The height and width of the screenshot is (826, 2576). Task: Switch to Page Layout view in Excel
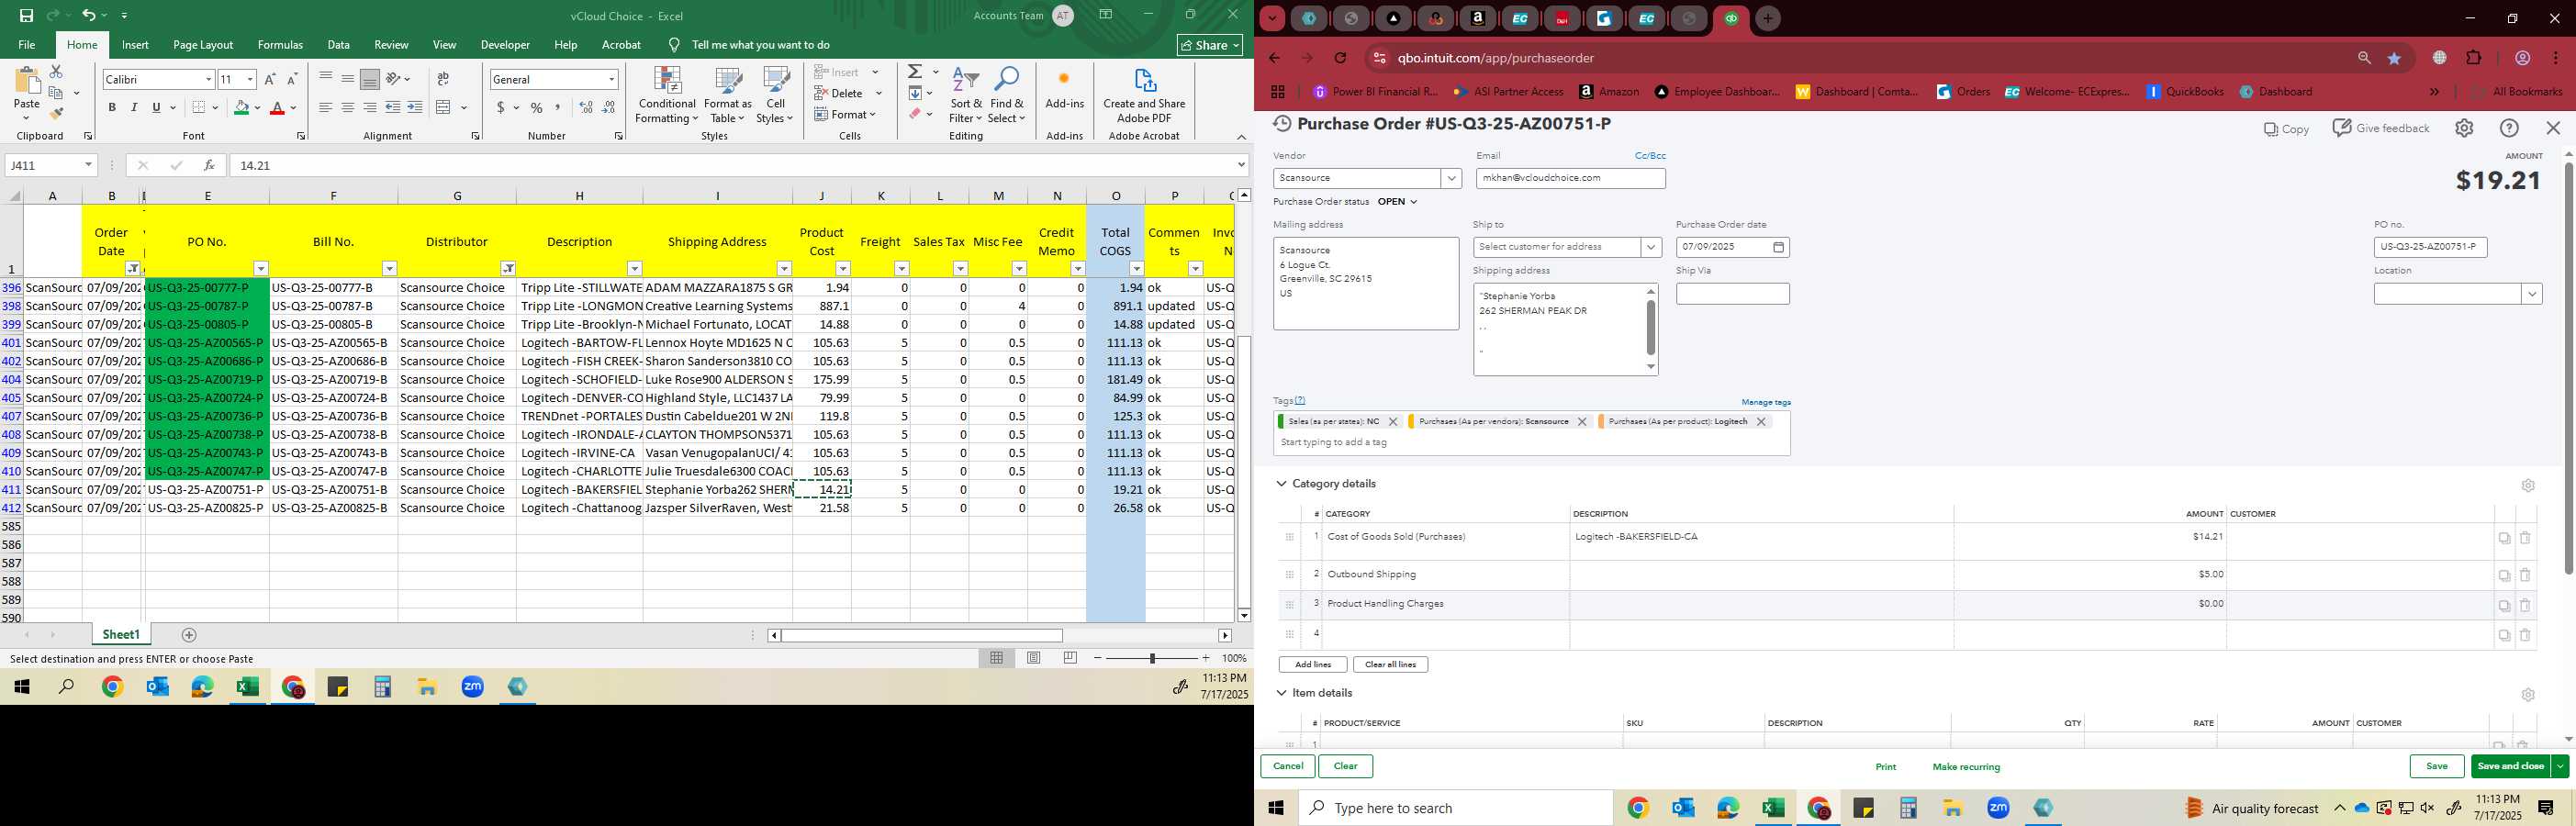point(1034,658)
